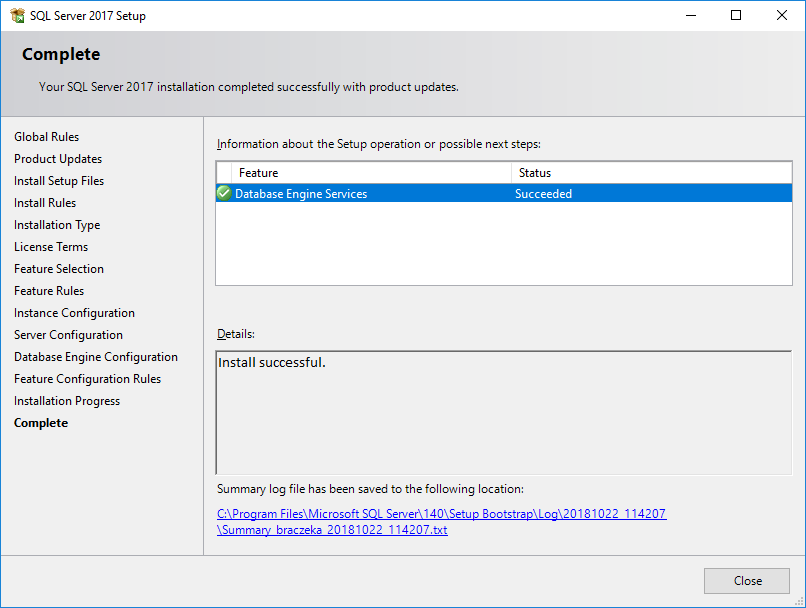Select Database Engine Configuration step
The width and height of the screenshot is (806, 608).
(96, 357)
